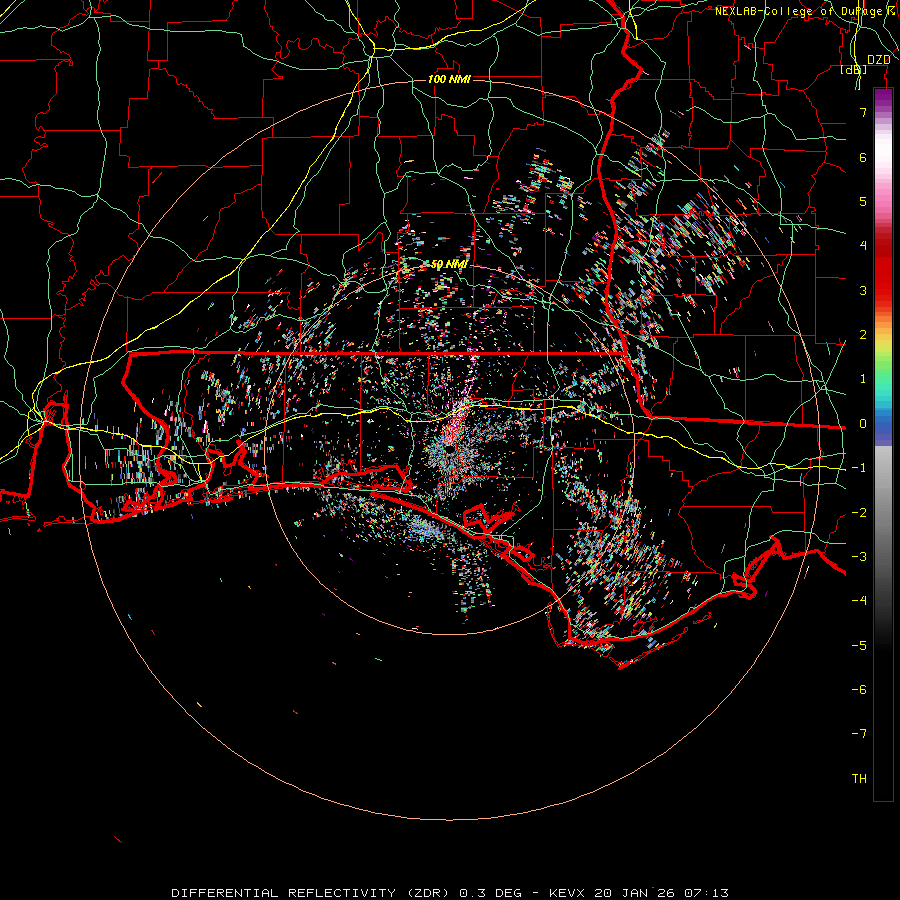Click the "KEVX" station ID in the caption
This screenshot has height=900, width=900.
point(568,893)
